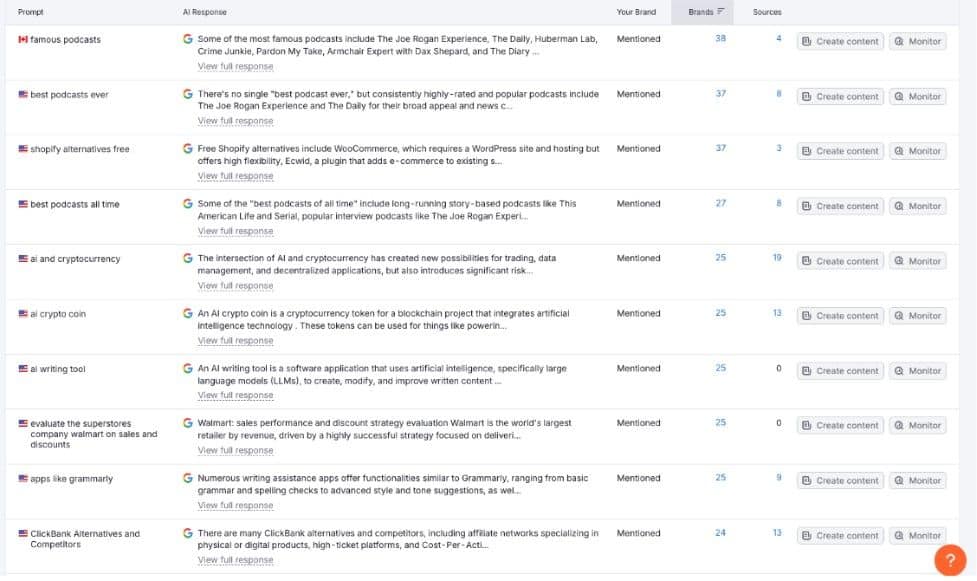Screen dimensions: 977x581
Task: Click Monitor for shopify alternatives free row
Action: tap(918, 151)
